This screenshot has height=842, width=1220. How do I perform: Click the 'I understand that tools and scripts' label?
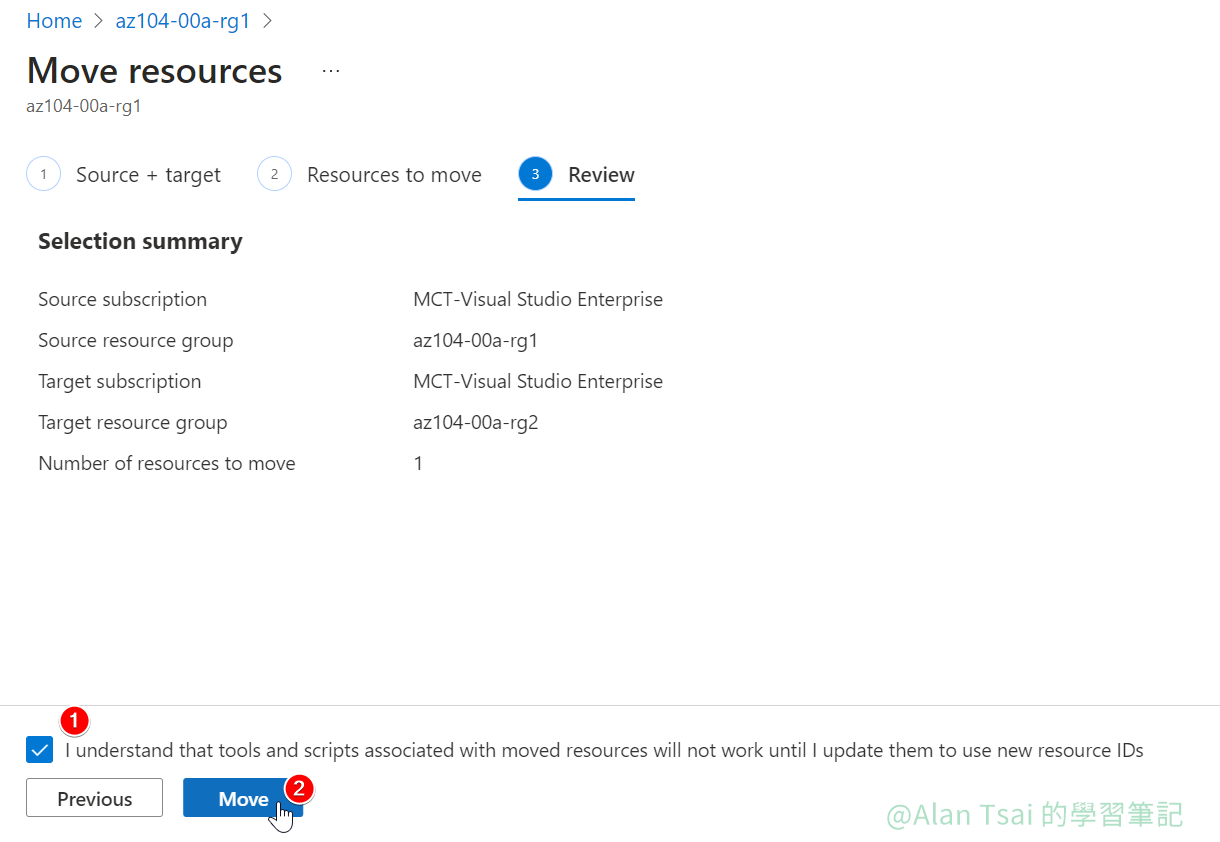coord(604,750)
